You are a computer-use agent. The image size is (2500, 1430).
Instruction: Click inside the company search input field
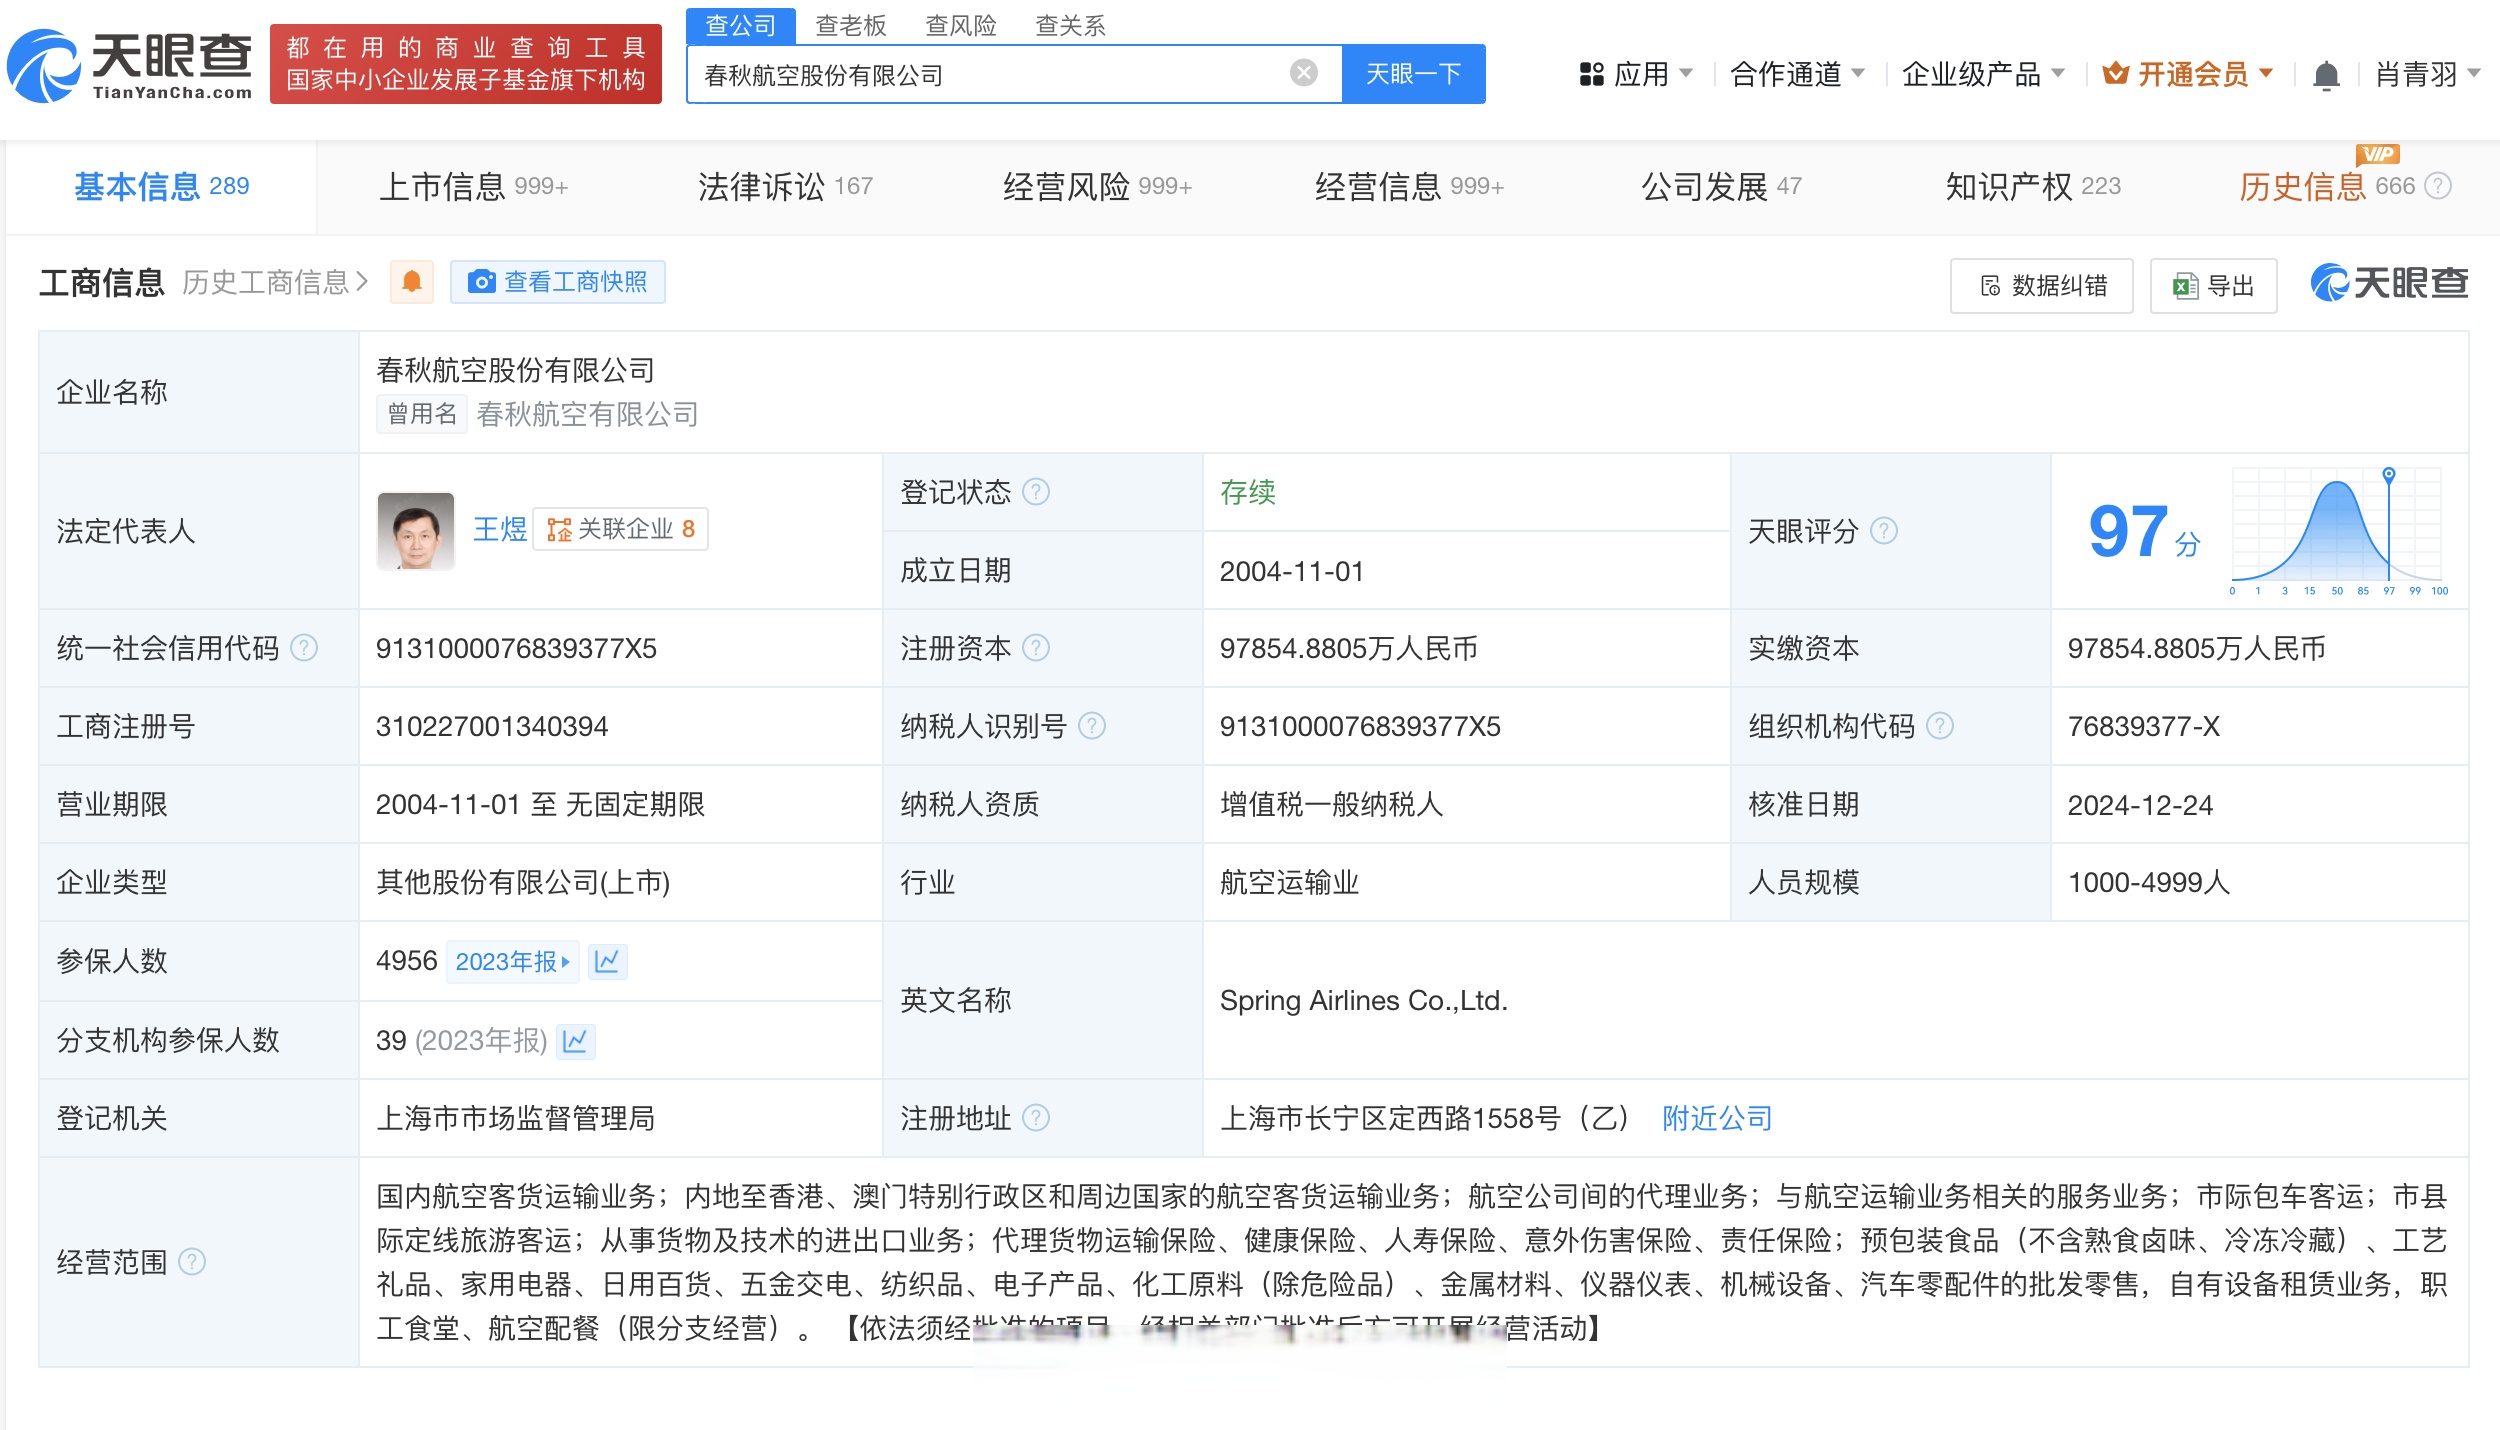[1000, 73]
